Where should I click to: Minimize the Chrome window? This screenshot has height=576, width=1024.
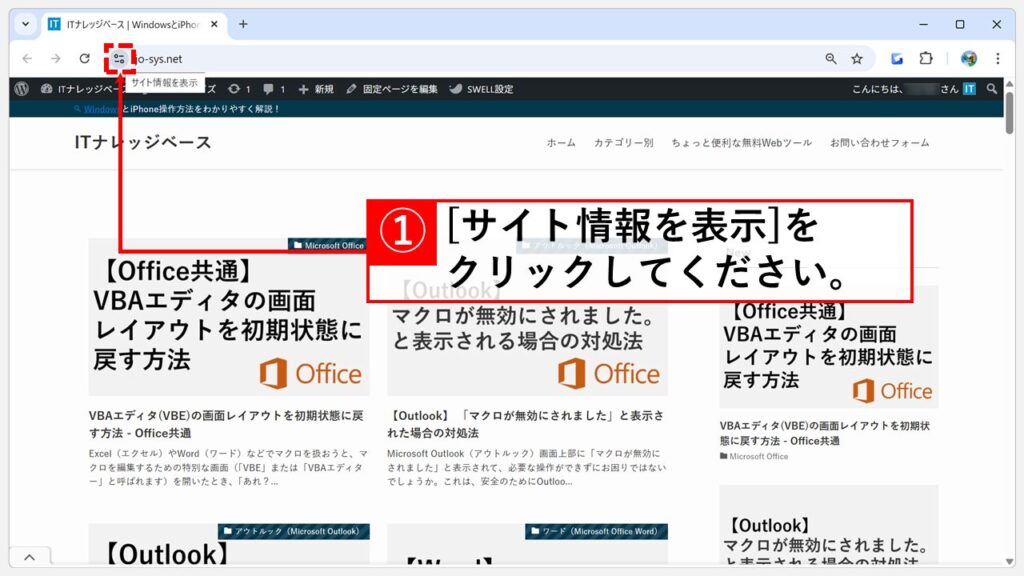[x=923, y=24]
